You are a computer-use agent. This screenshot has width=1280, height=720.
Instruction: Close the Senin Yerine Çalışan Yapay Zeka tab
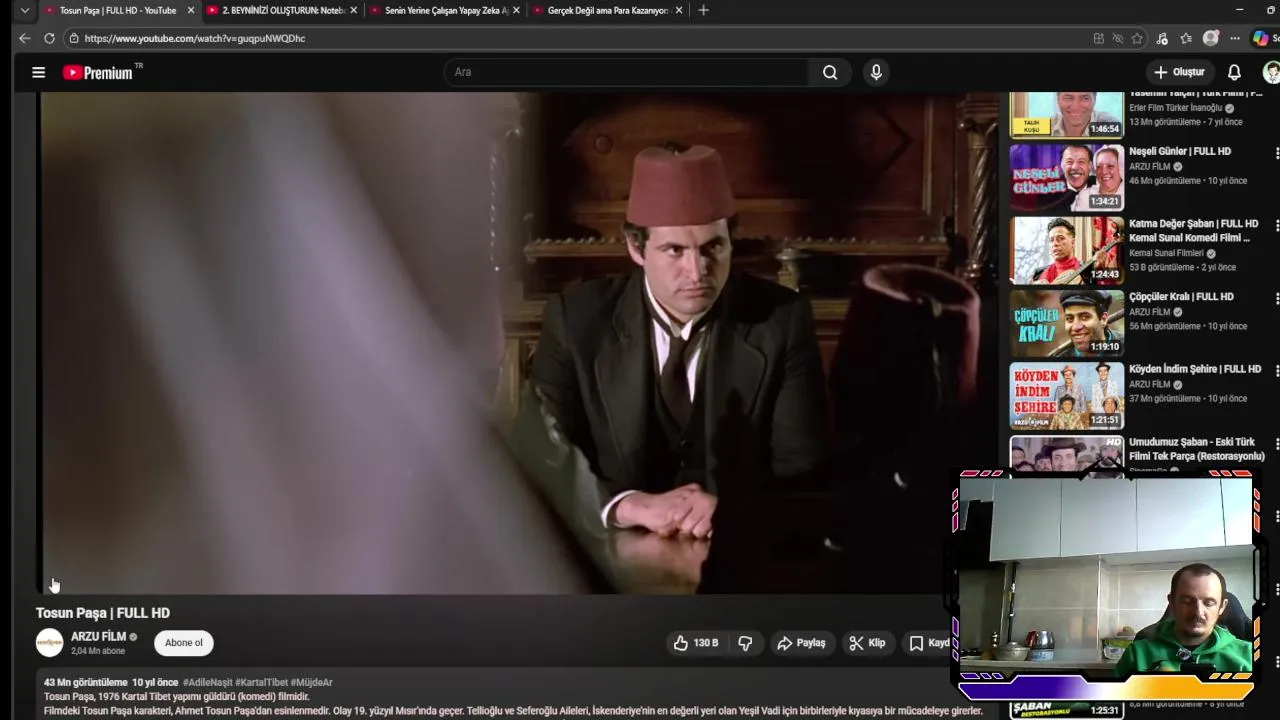click(516, 10)
